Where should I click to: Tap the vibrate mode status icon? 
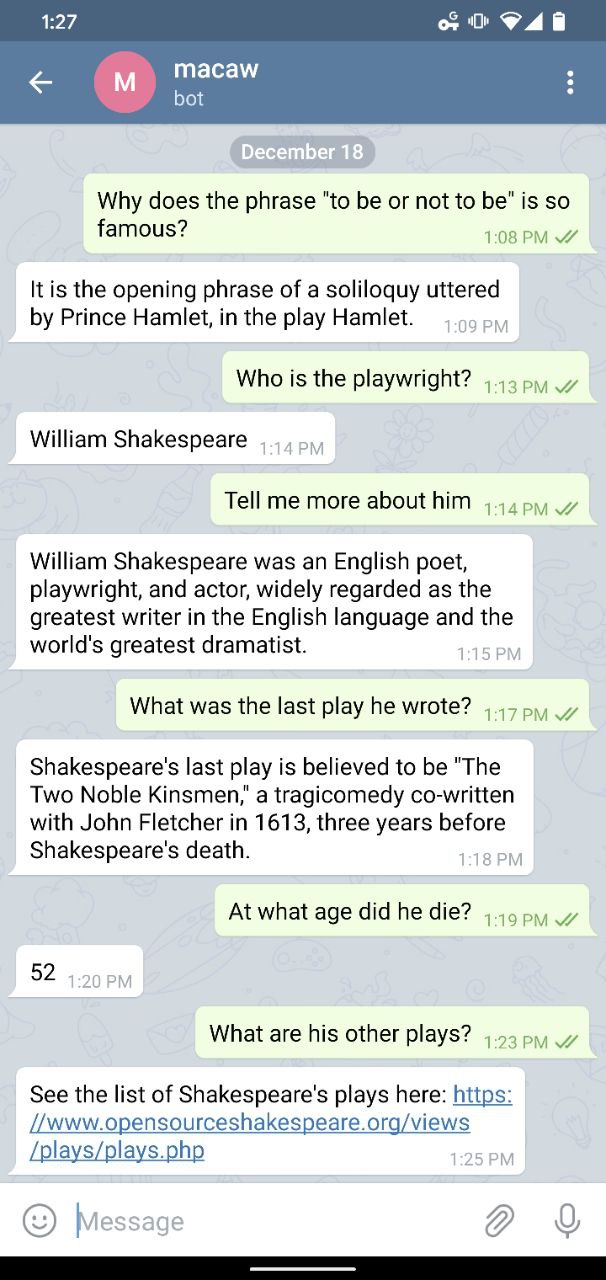pyautogui.click(x=478, y=21)
